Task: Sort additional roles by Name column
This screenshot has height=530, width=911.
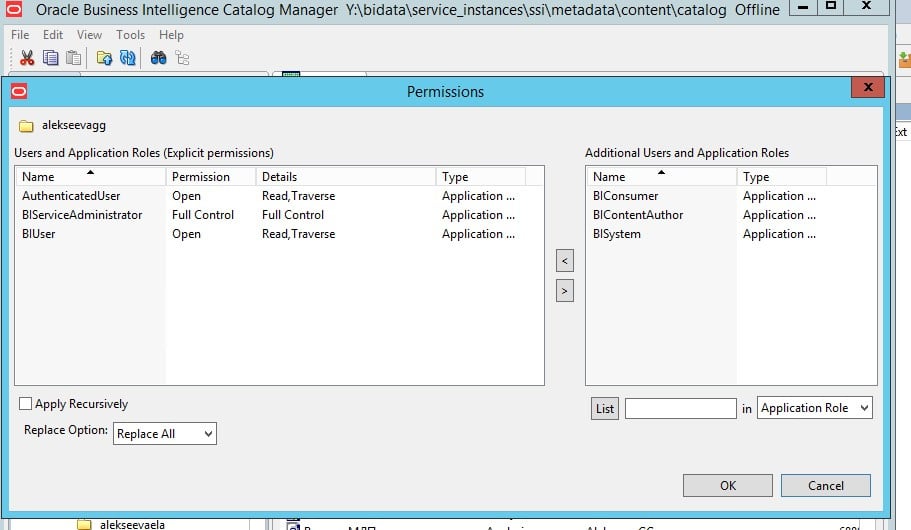Action: (661, 176)
